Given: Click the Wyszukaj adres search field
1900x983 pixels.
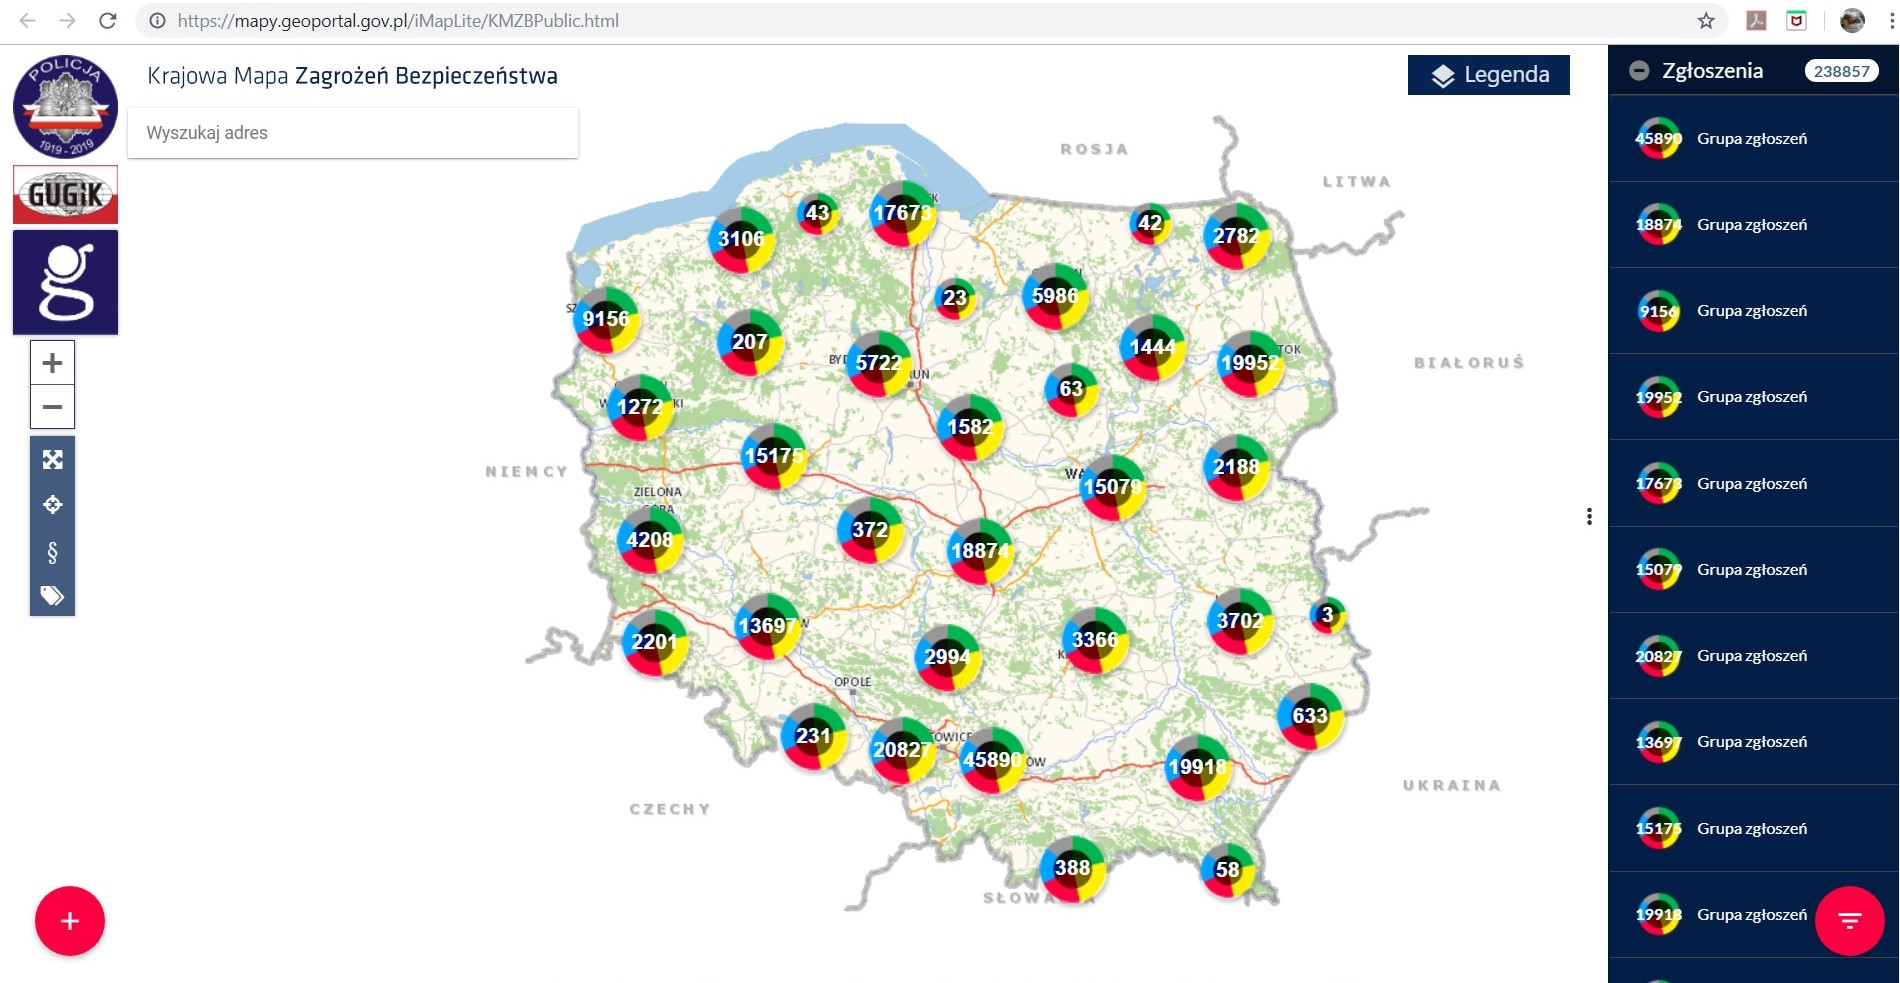Looking at the screenshot, I should point(352,132).
